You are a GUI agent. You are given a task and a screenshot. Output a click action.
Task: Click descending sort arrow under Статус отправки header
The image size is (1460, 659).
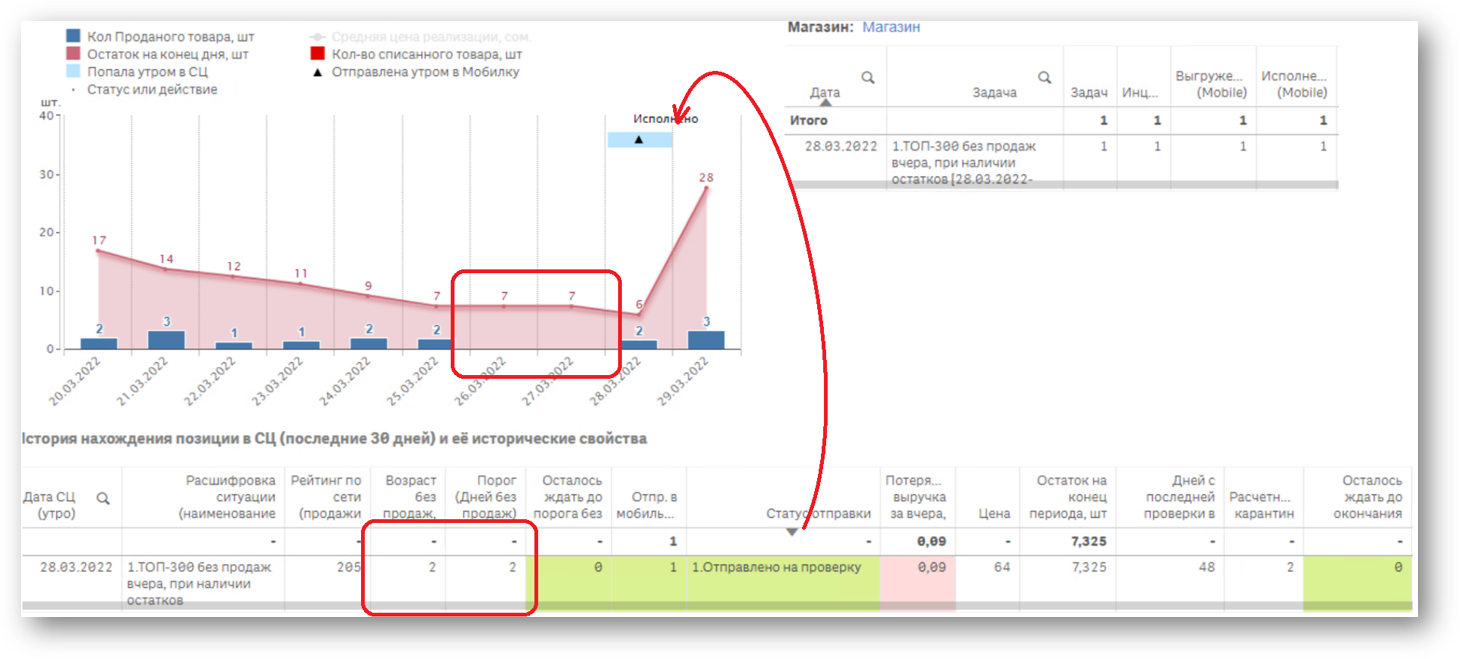pyautogui.click(x=791, y=532)
